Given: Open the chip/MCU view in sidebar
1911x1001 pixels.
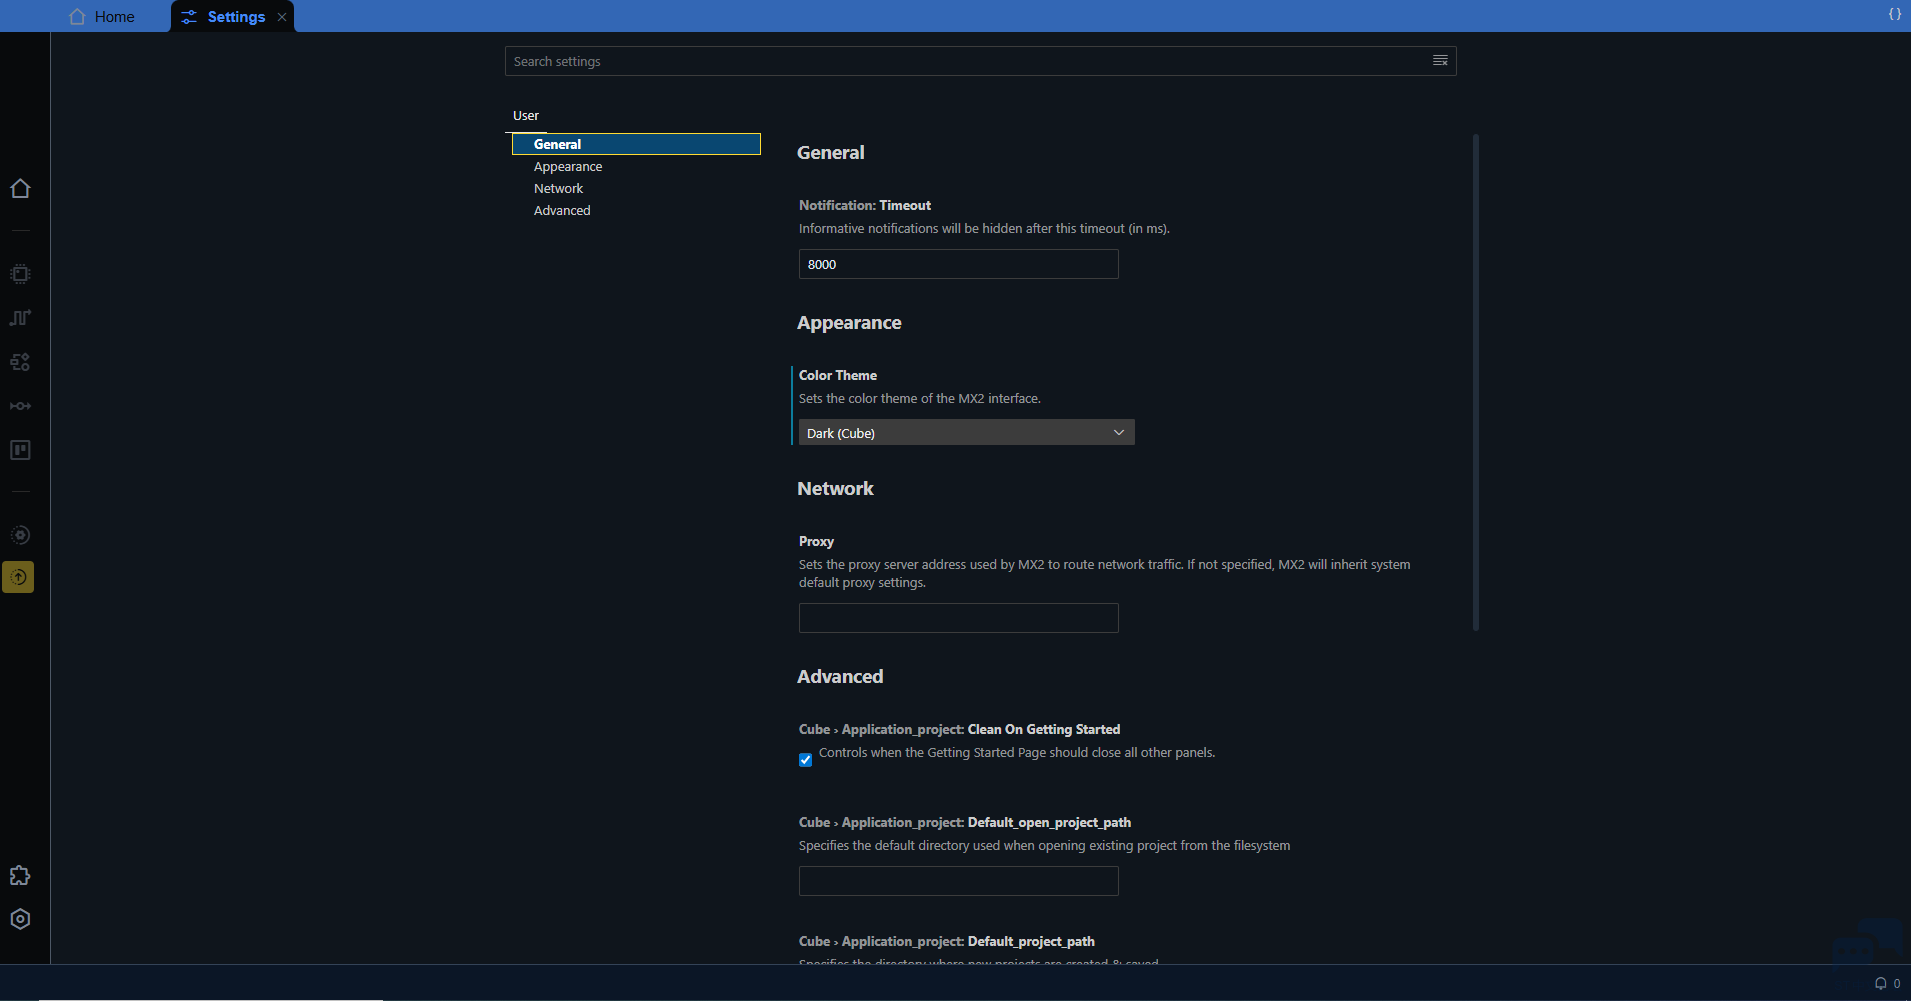Looking at the screenshot, I should coord(20,274).
